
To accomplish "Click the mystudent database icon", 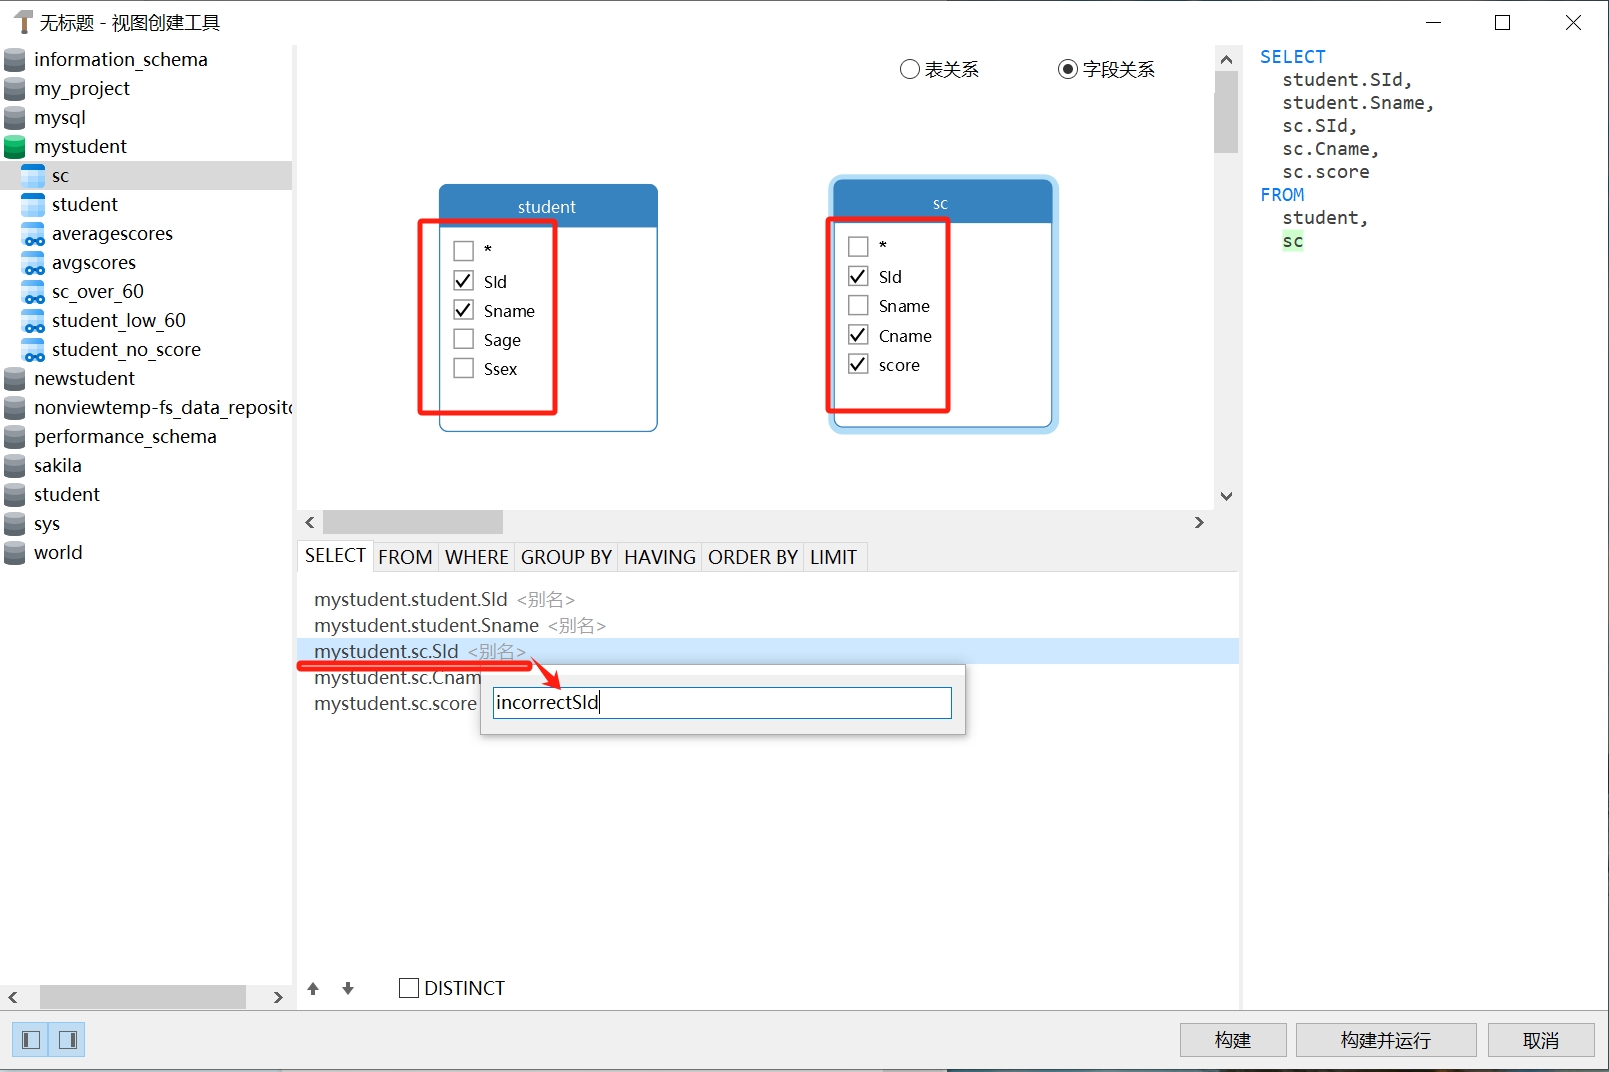I will coord(15,147).
